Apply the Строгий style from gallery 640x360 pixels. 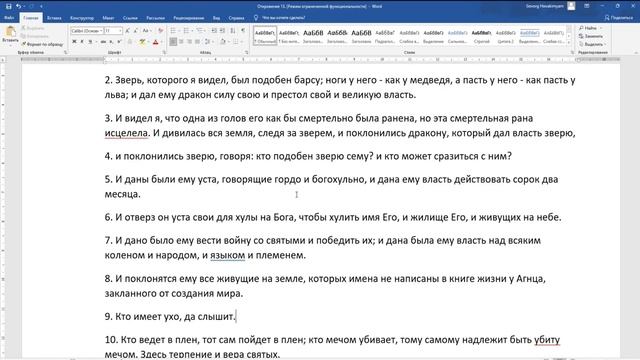482,36
